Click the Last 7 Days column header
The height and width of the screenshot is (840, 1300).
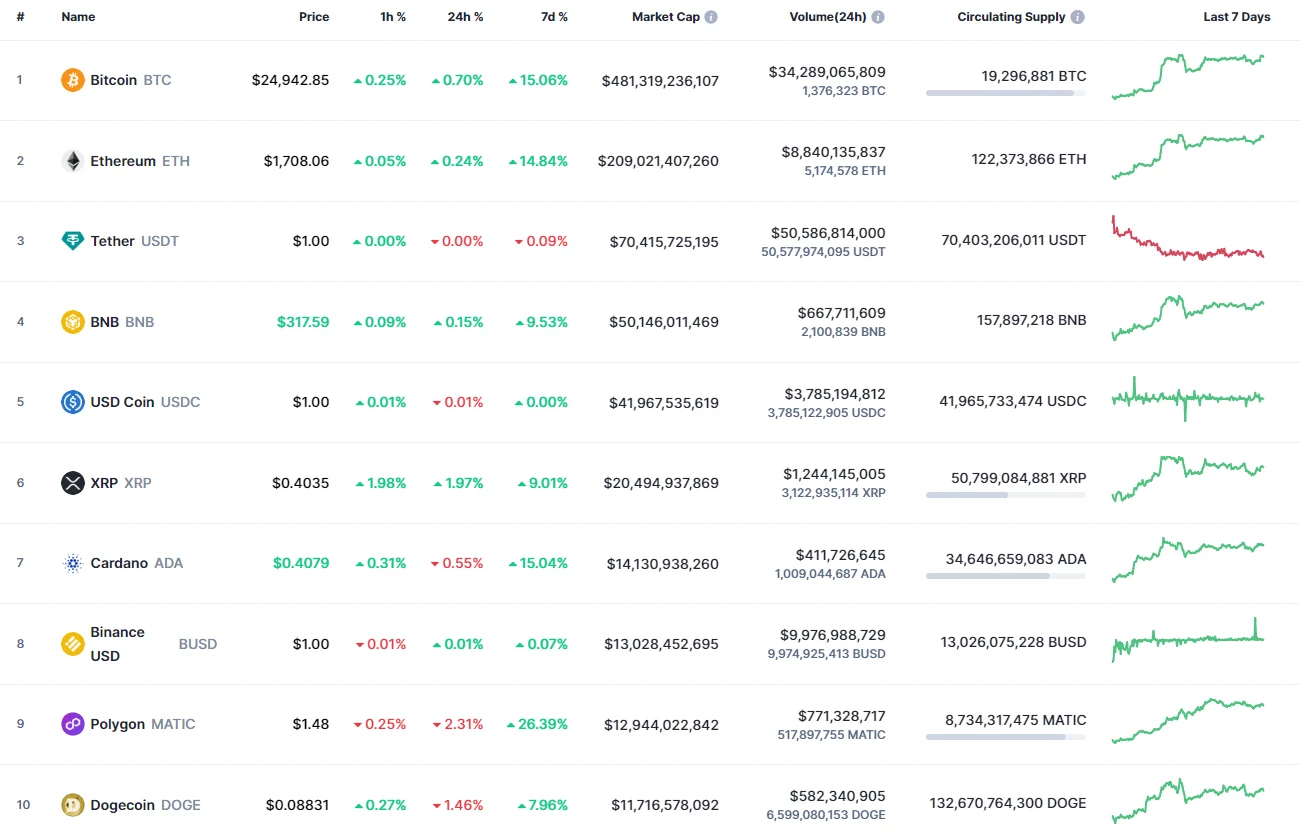coord(1237,17)
